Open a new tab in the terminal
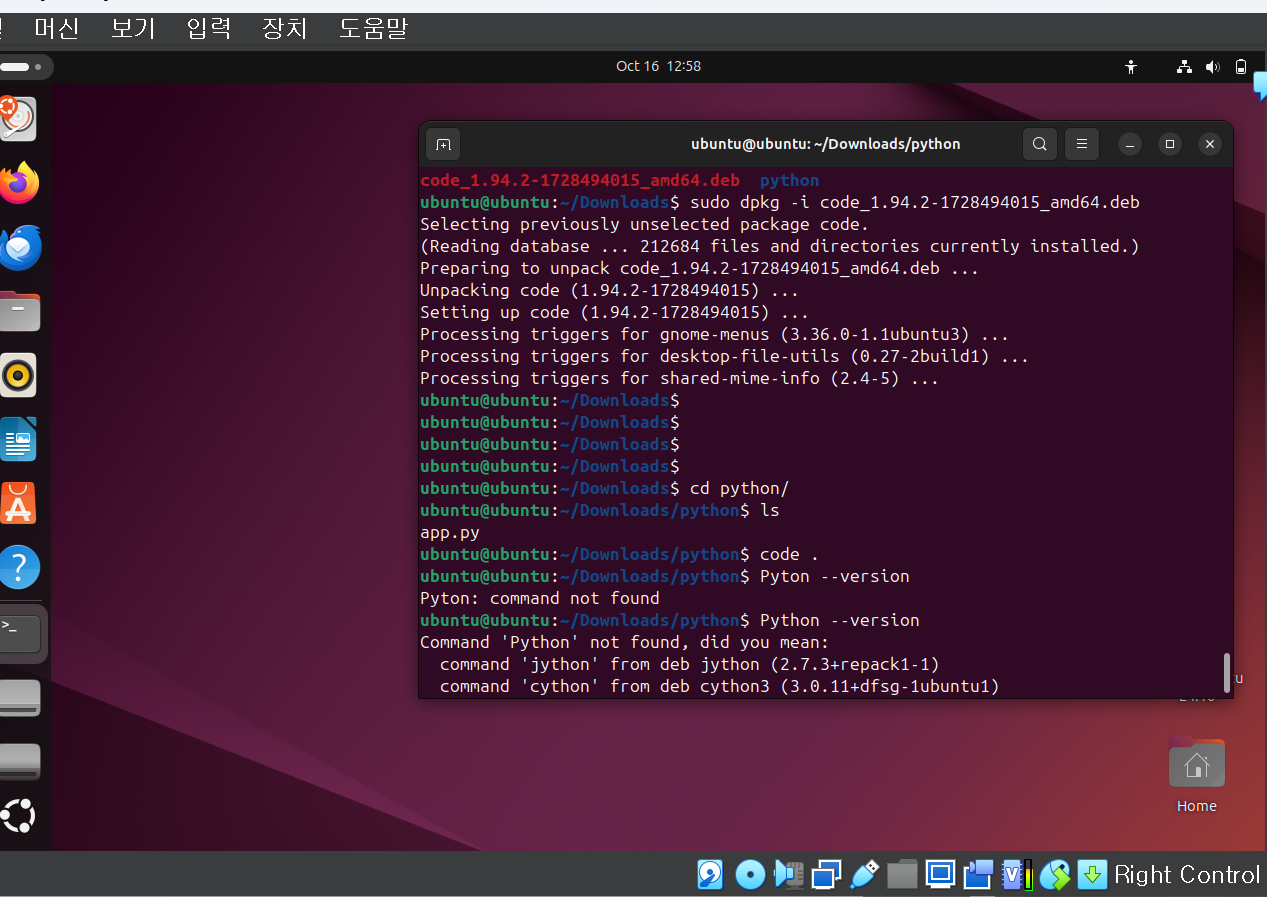Image resolution: width=1267 pixels, height=897 pixels. tap(443, 145)
